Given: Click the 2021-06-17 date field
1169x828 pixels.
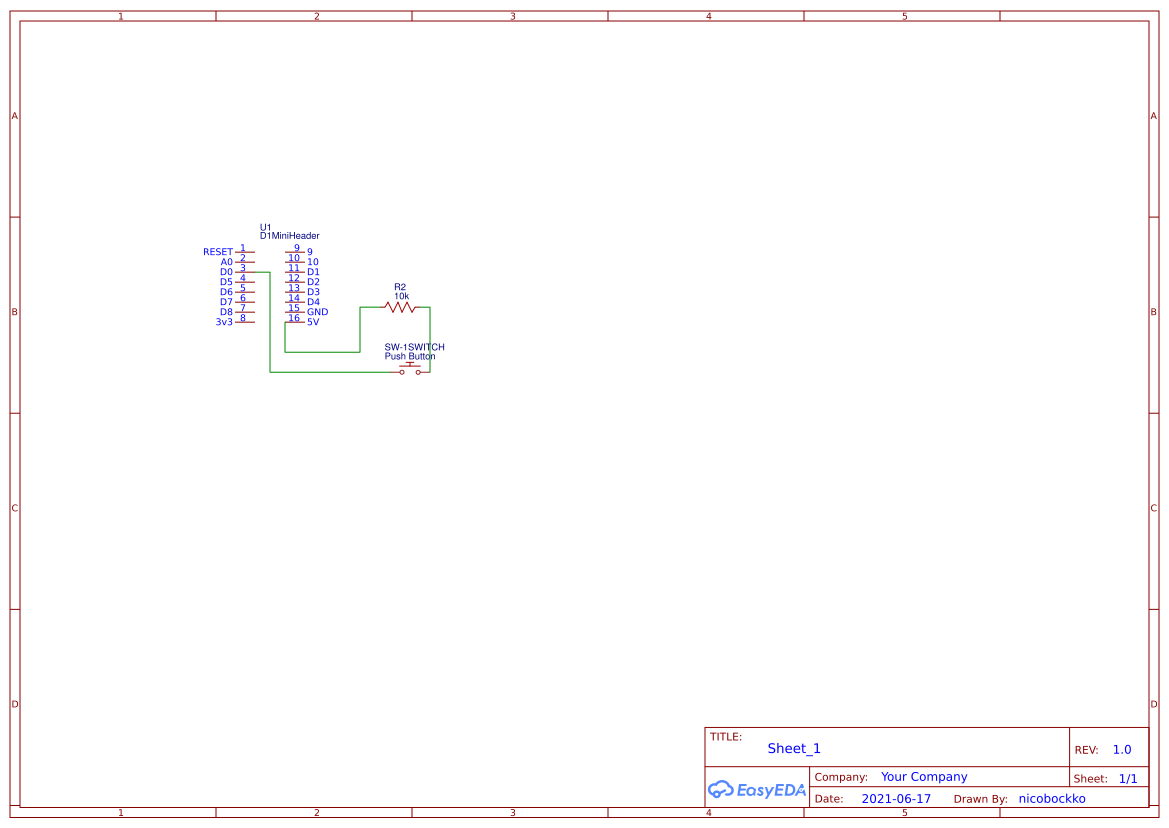Looking at the screenshot, I should coord(895,798).
